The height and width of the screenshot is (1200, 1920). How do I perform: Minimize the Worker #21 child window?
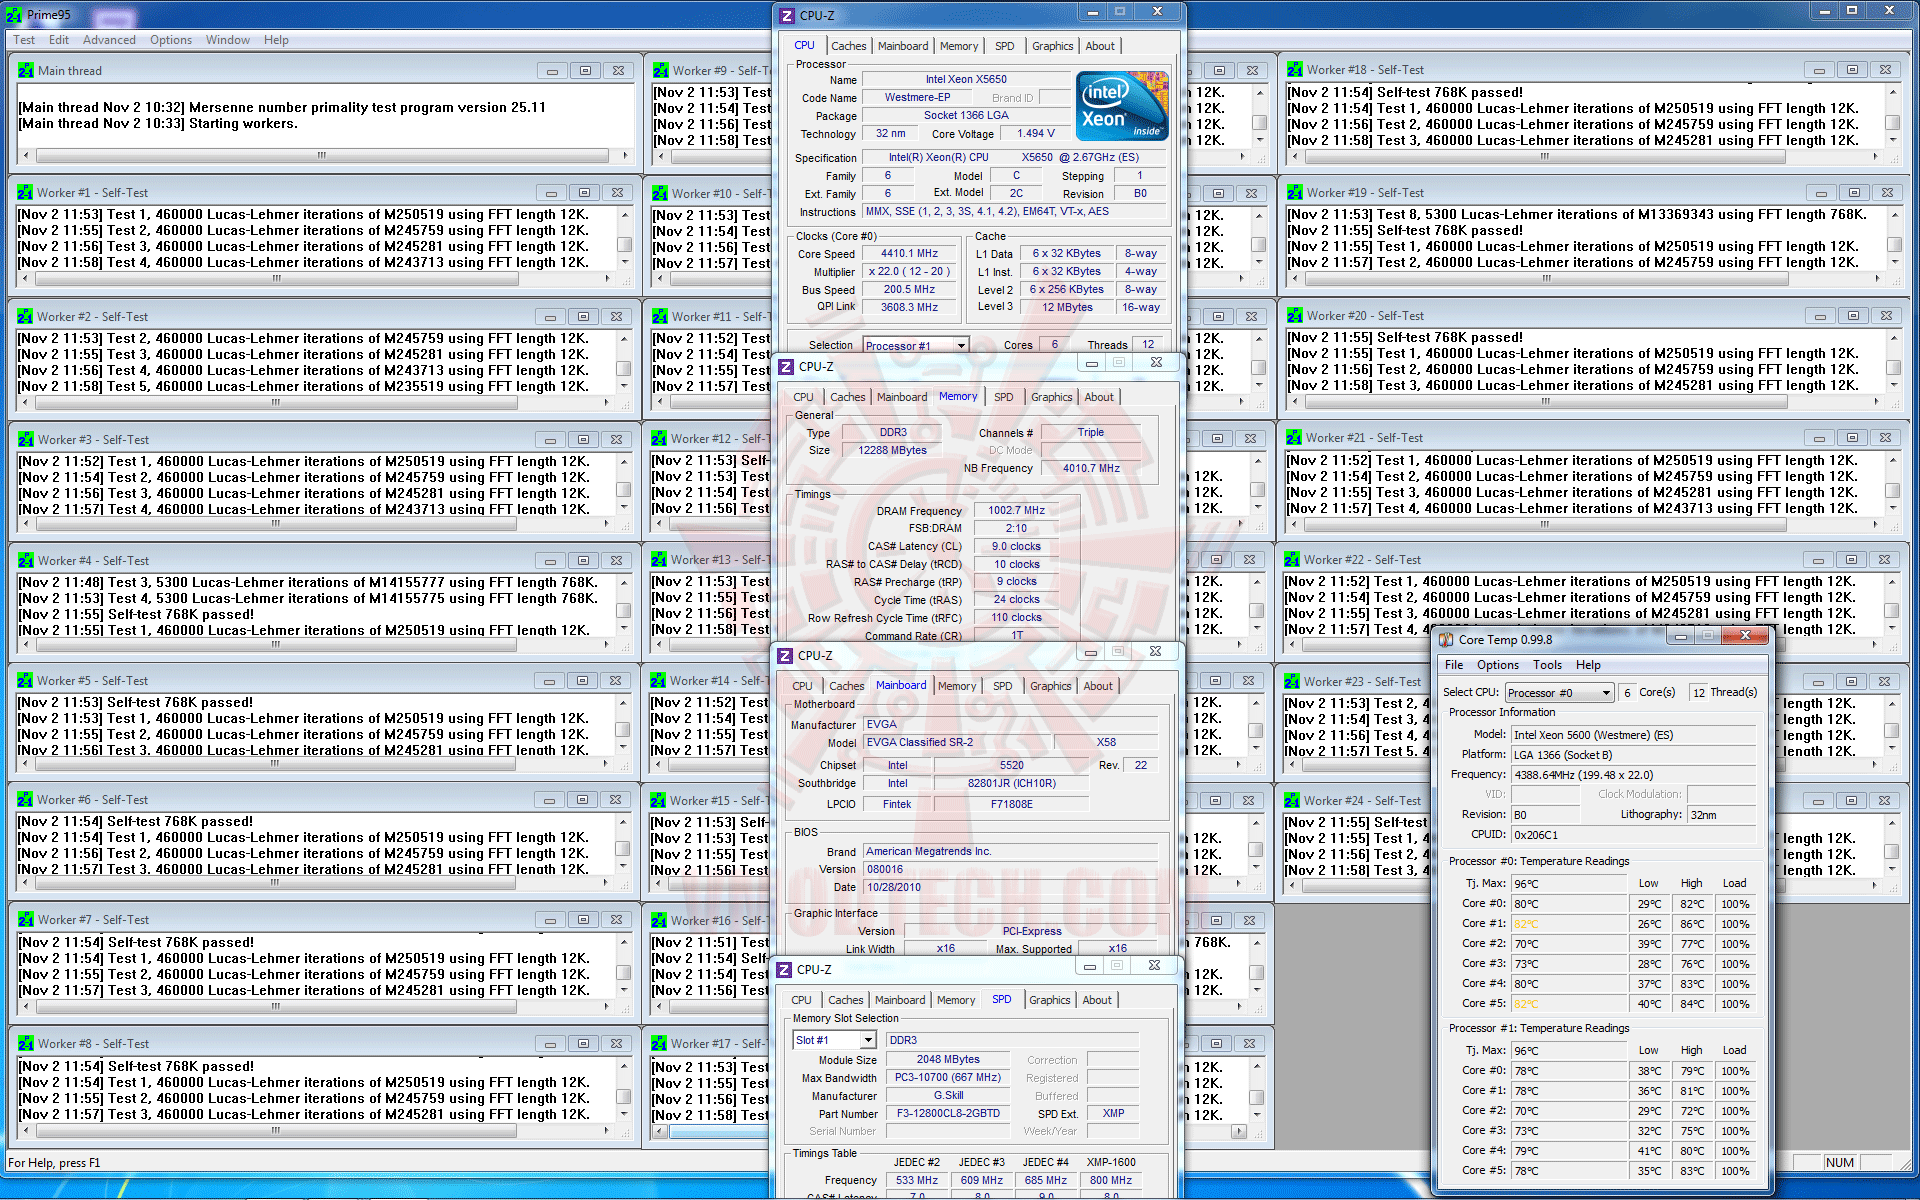click(1818, 438)
